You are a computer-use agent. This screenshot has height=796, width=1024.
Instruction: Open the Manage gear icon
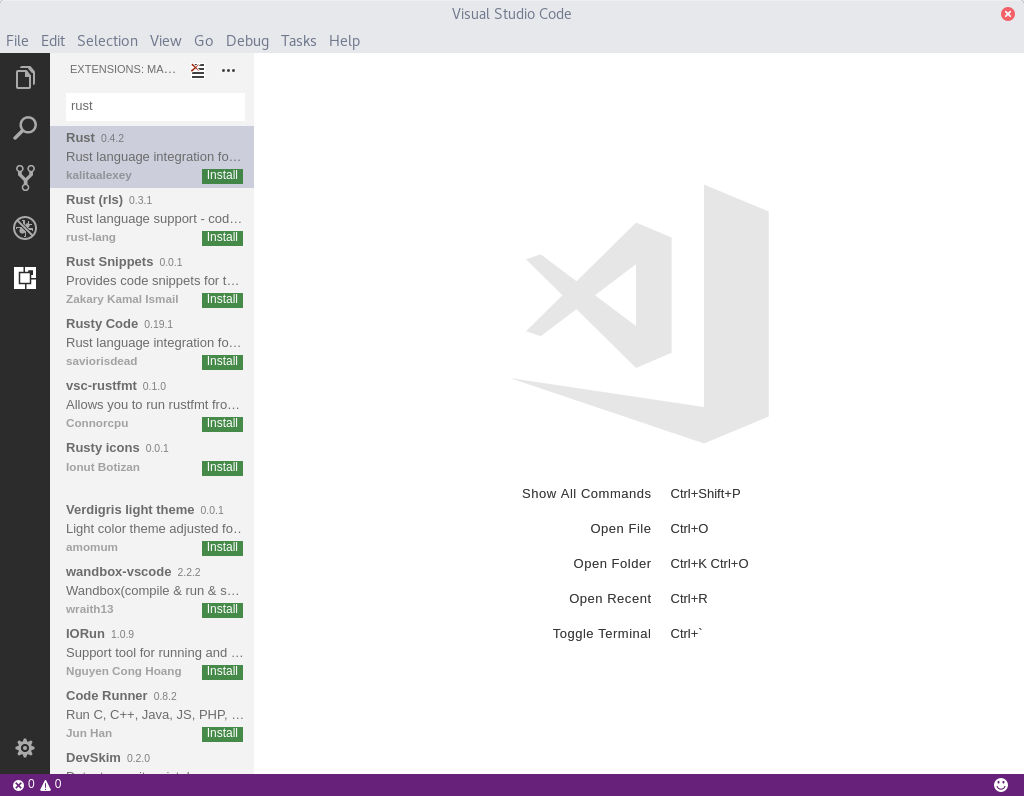[25, 748]
